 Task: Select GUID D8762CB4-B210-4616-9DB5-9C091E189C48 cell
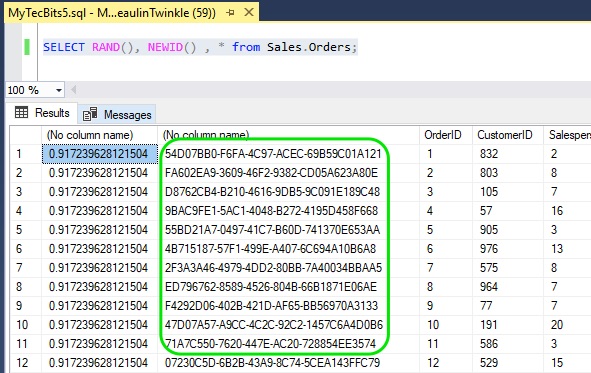coord(288,192)
